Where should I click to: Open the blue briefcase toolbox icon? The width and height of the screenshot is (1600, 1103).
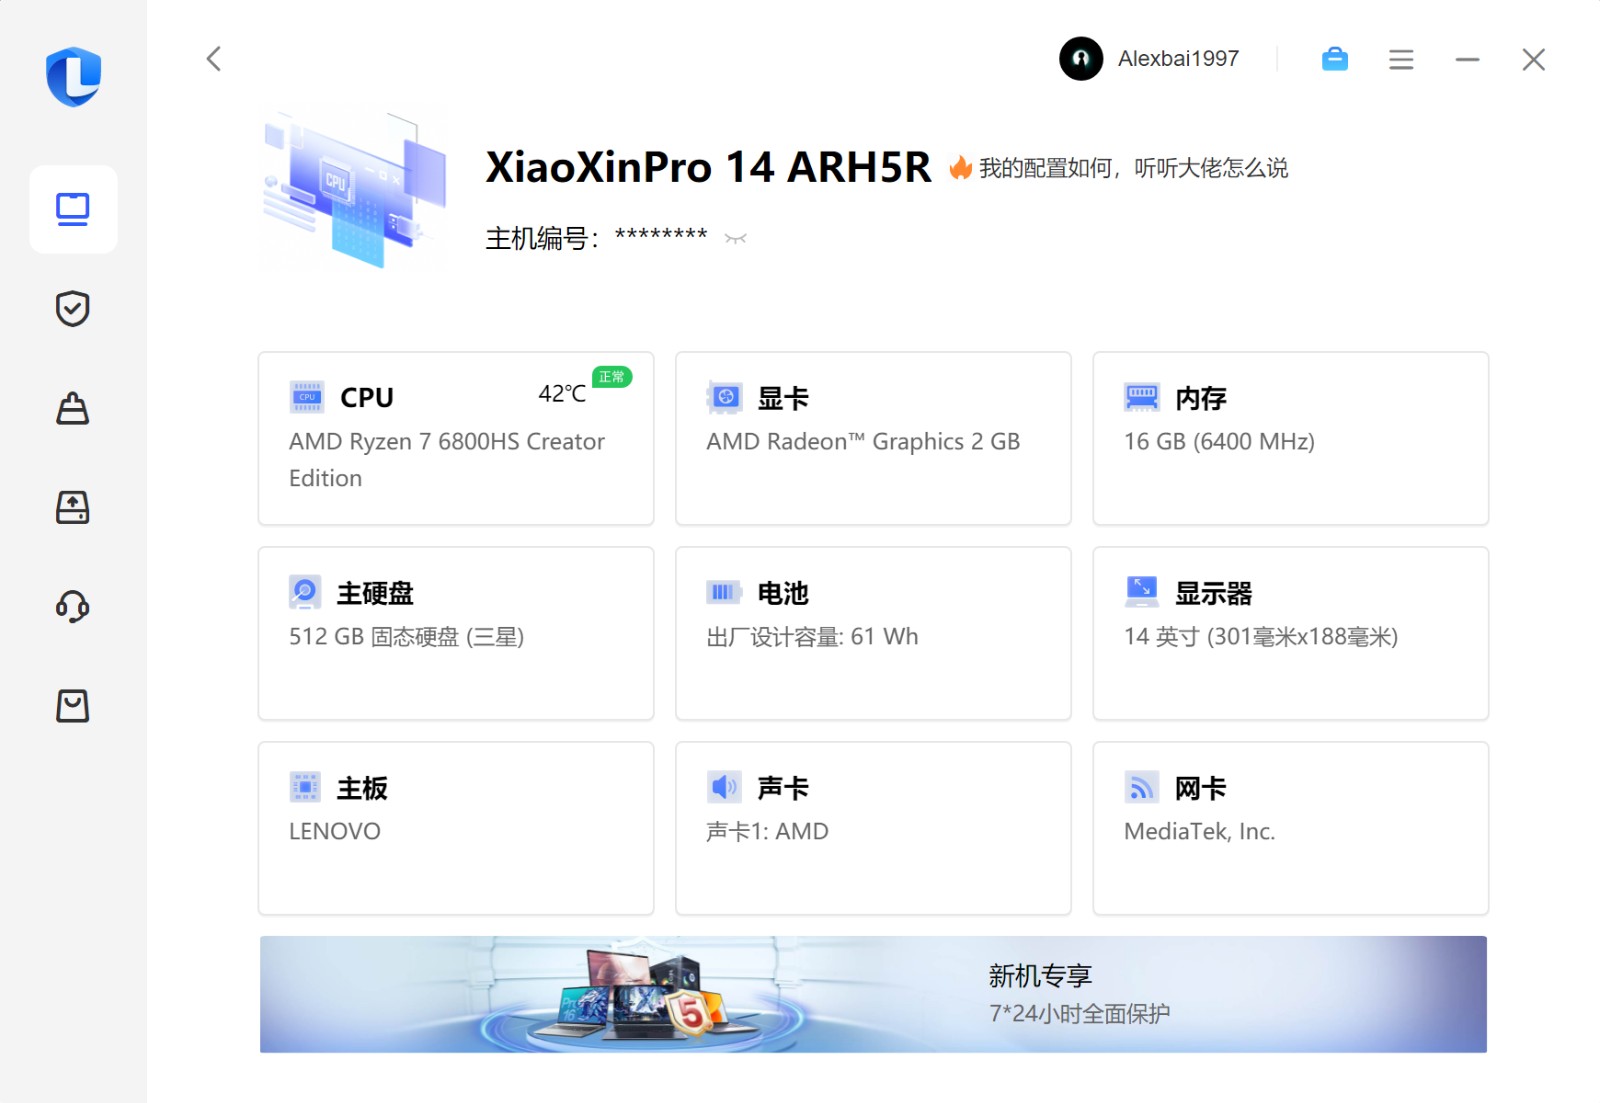[1335, 59]
